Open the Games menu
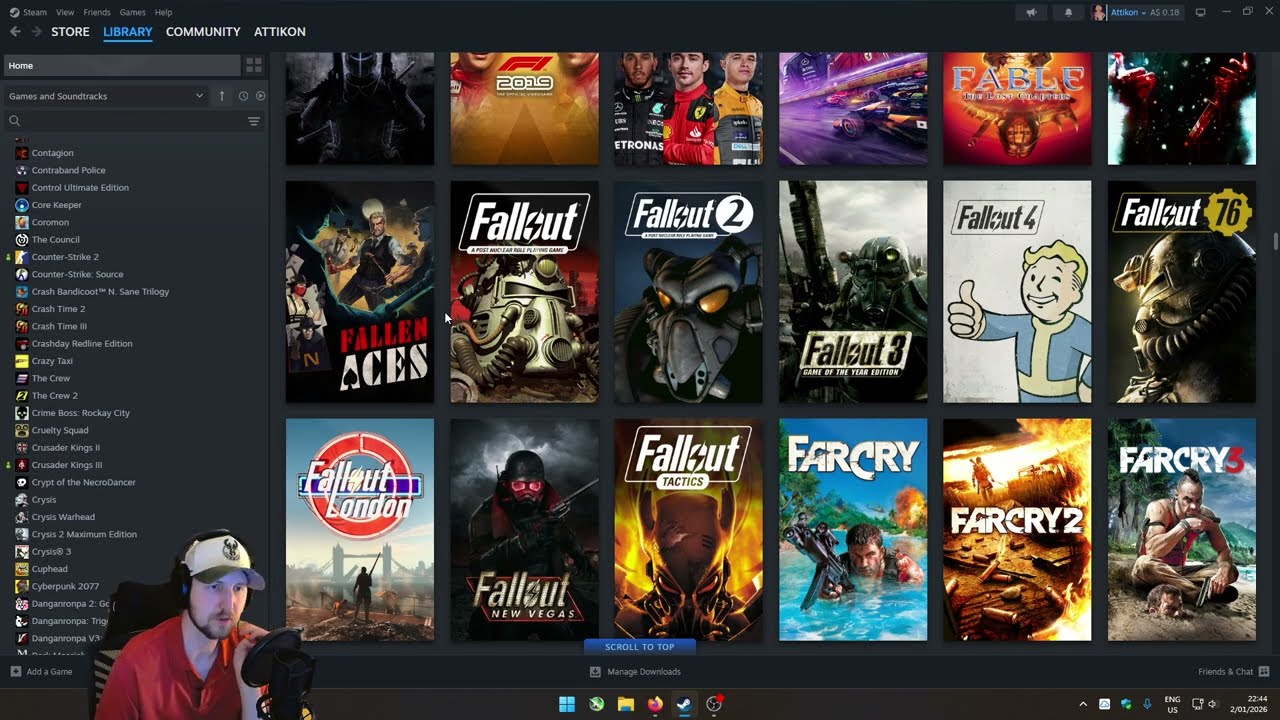This screenshot has width=1280, height=720. tap(132, 12)
